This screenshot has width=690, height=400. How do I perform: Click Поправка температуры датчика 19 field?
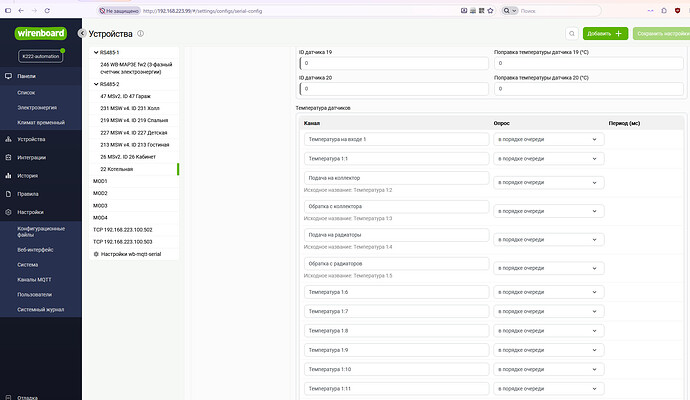588,63
